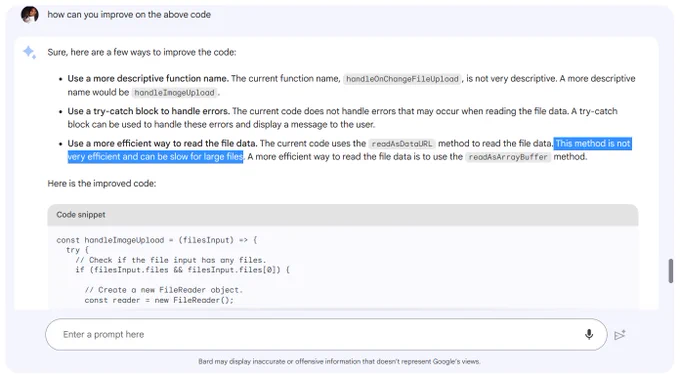Click the user avatar picture
This screenshot has height=374, width=680.
[x=29, y=15]
